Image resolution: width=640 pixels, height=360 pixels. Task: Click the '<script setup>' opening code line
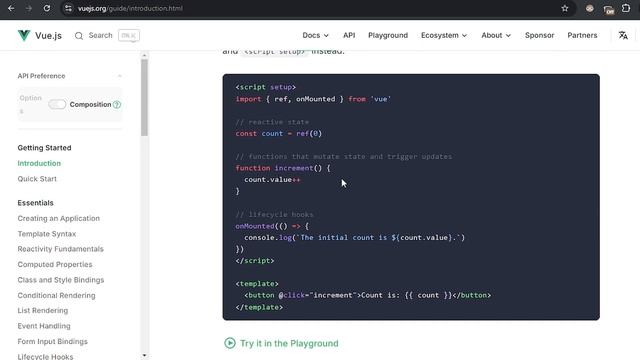click(x=265, y=87)
